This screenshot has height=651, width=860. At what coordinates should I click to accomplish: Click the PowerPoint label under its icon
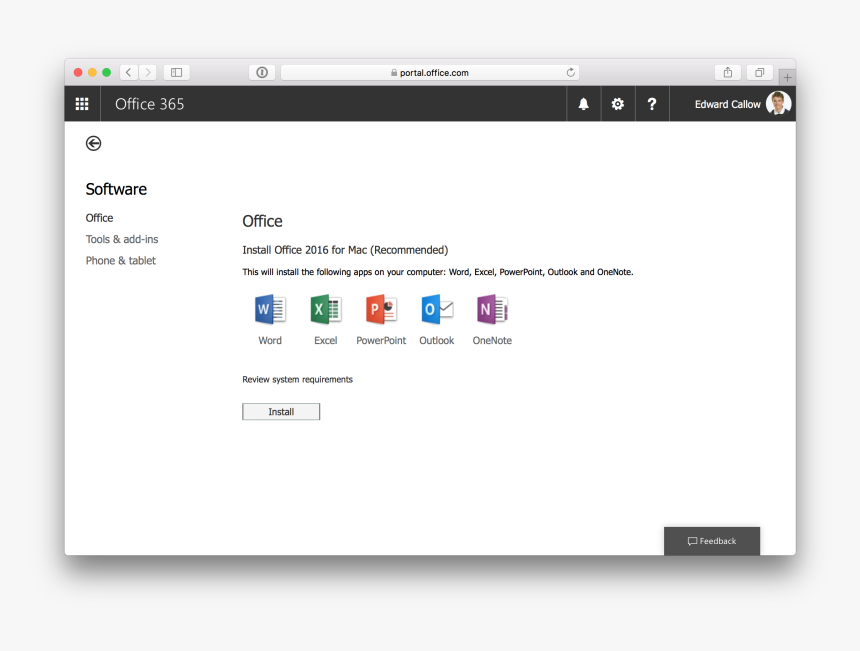pyautogui.click(x=381, y=341)
